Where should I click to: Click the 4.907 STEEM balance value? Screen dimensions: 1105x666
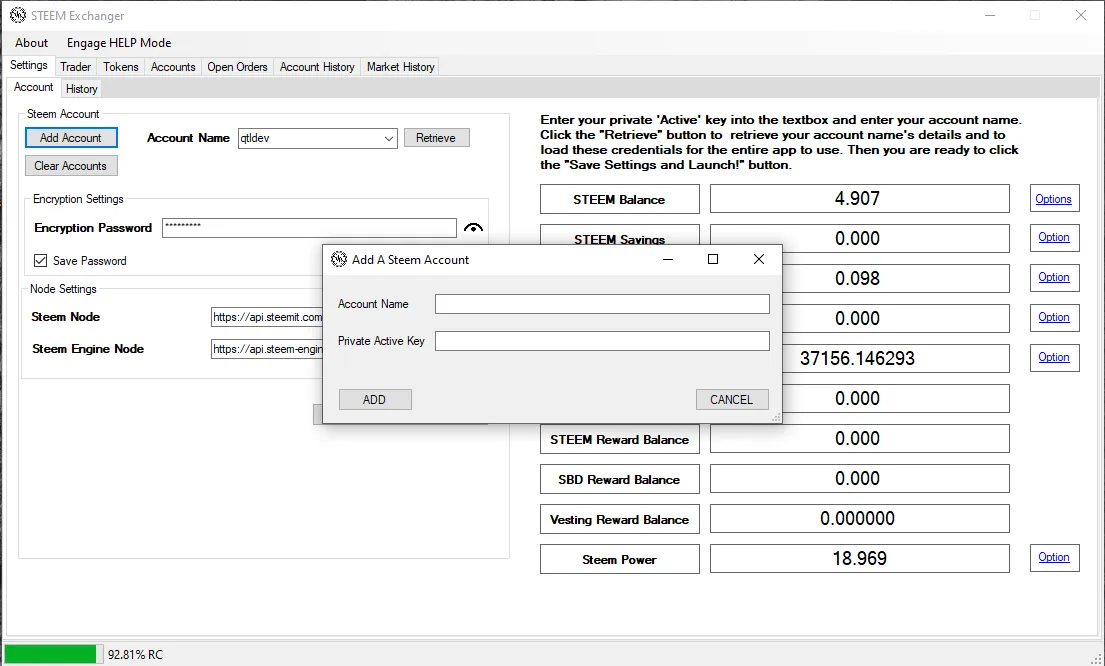(x=859, y=199)
